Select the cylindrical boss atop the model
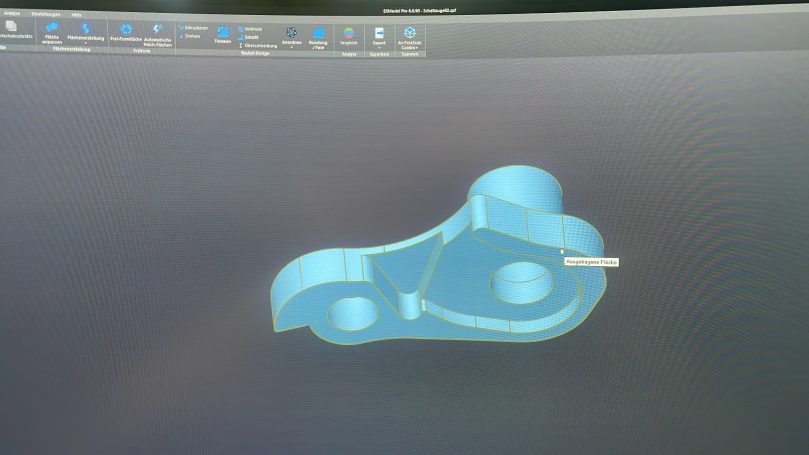This screenshot has width=809, height=455. coord(516,190)
